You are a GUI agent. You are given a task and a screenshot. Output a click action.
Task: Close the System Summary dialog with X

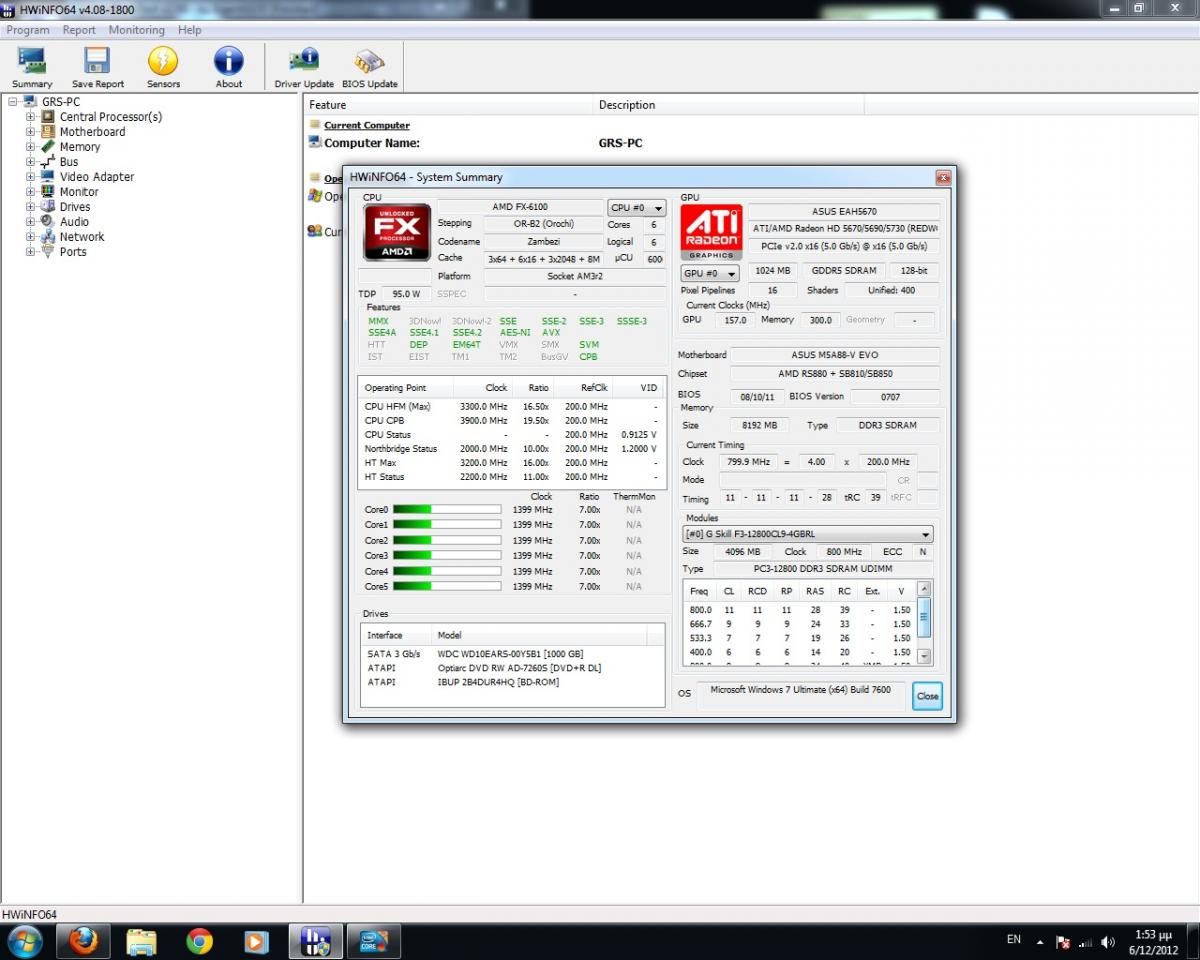click(942, 177)
